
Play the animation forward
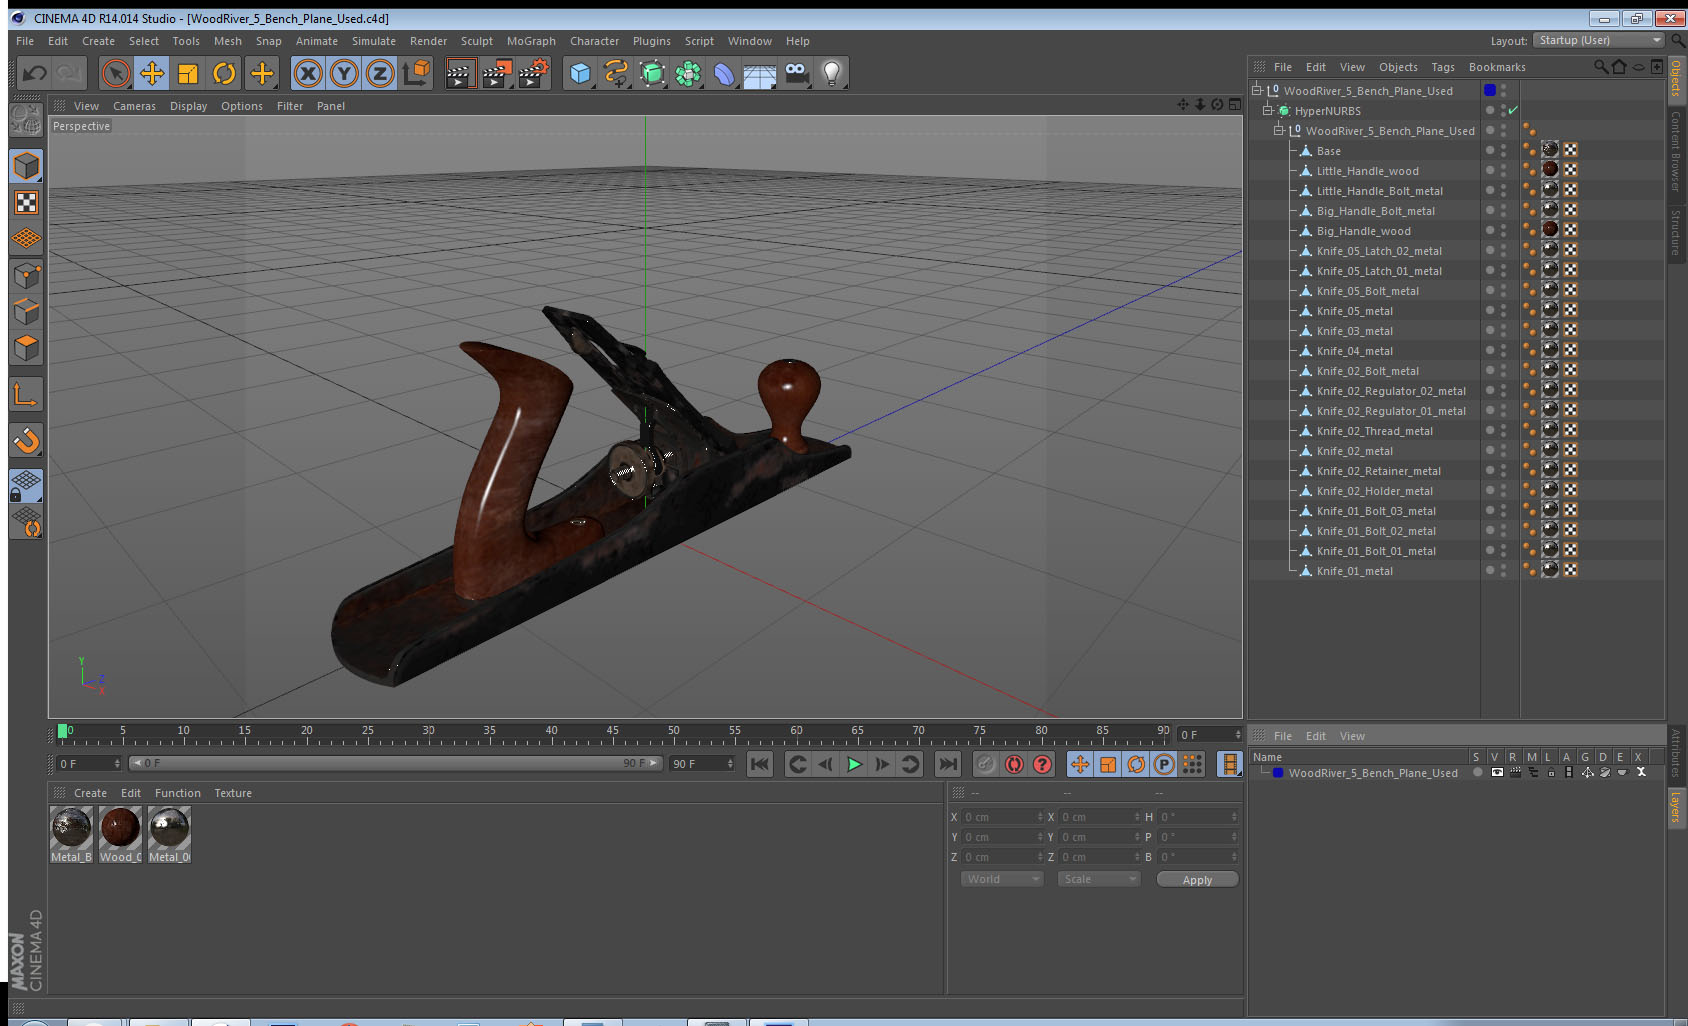854,765
